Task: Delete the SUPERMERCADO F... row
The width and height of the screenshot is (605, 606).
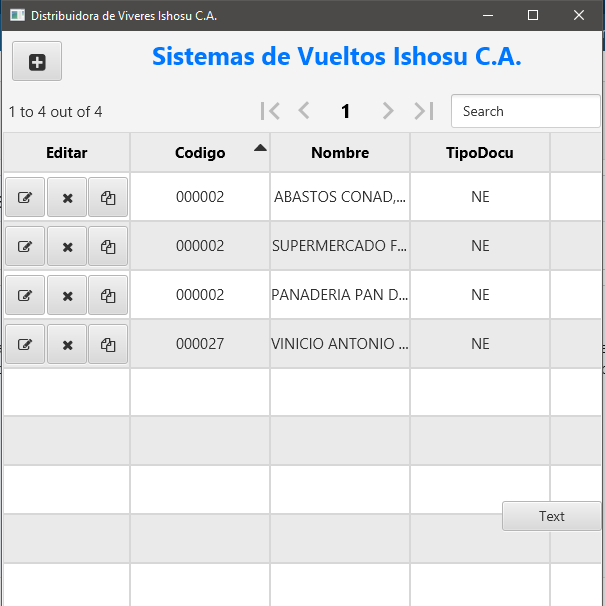Action: click(67, 246)
